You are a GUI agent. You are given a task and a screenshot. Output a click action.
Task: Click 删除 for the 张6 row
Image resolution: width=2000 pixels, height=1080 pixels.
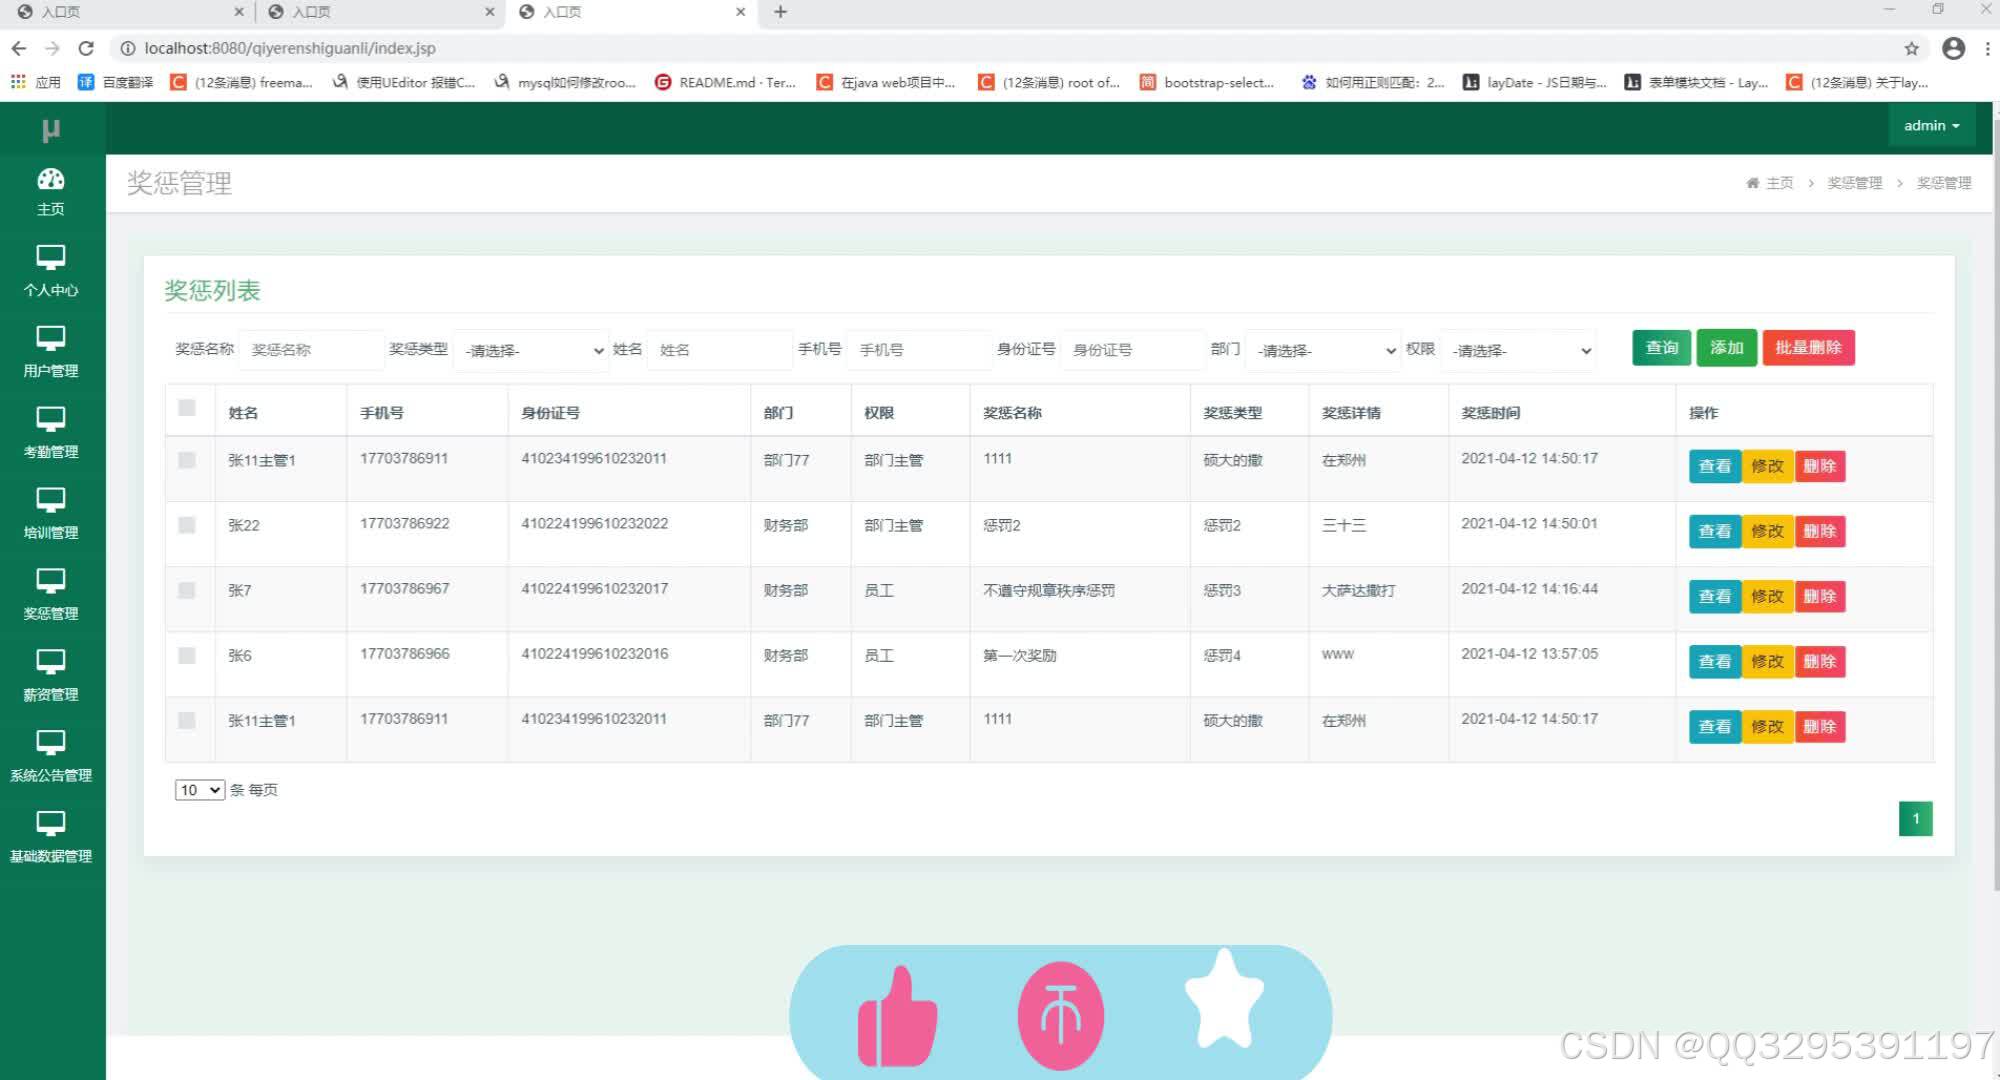pyautogui.click(x=1819, y=661)
